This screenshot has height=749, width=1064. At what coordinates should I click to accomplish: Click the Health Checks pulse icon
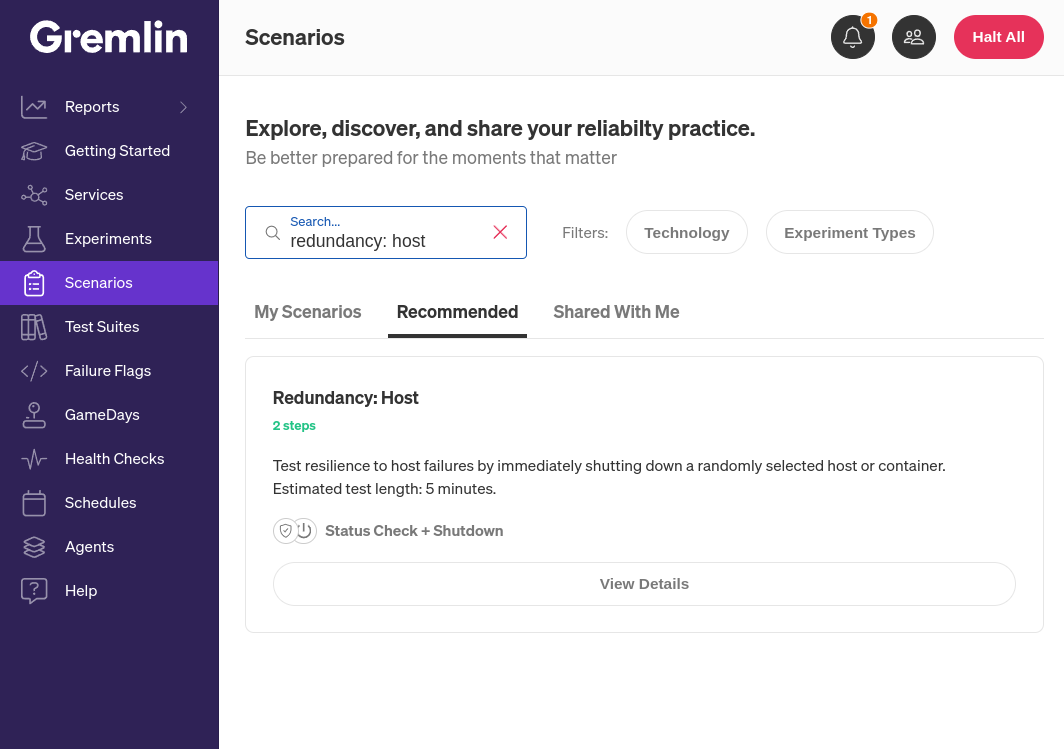click(x=34, y=459)
